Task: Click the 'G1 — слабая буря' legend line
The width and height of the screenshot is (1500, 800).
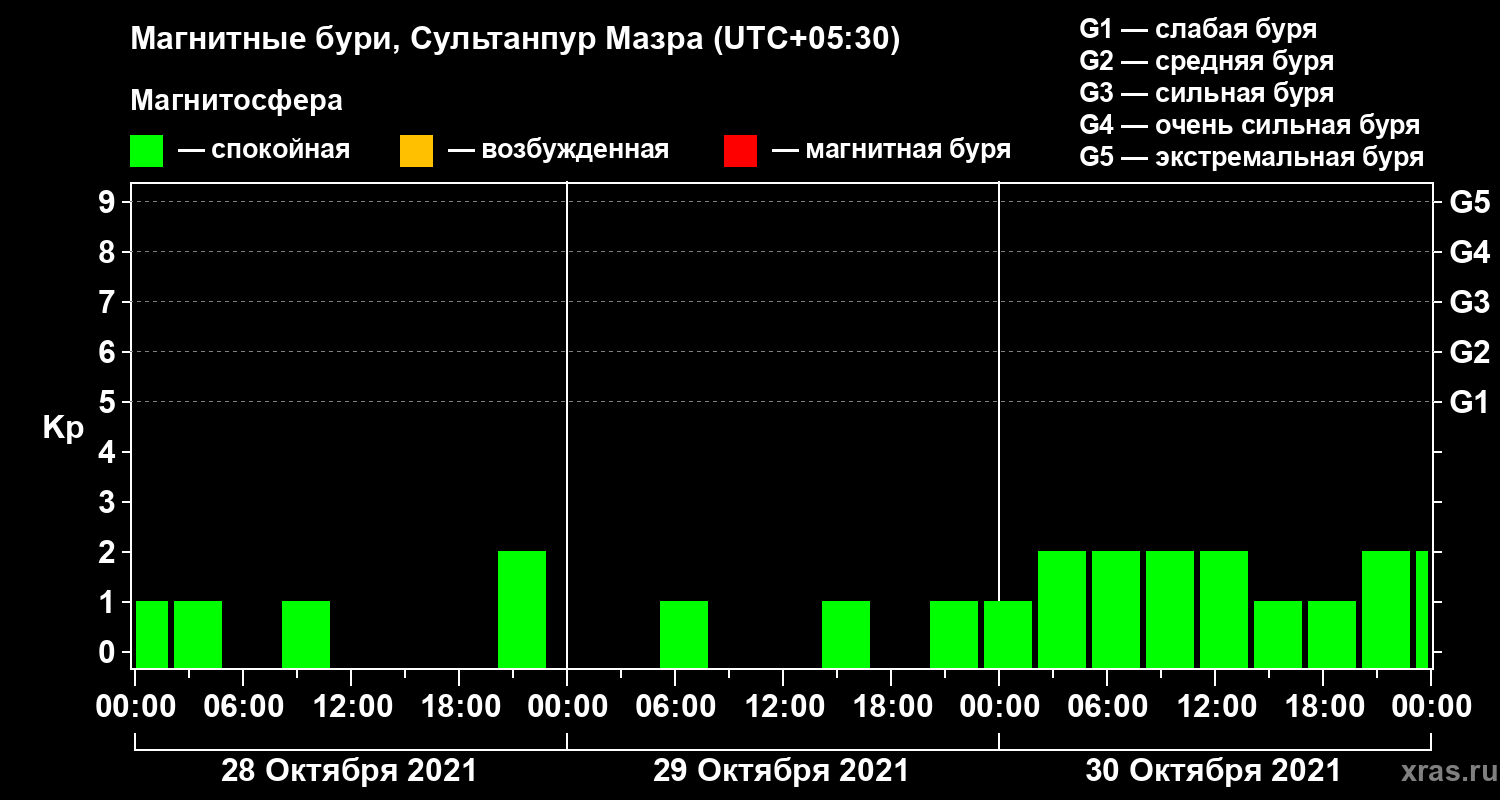Action: pos(1198,28)
